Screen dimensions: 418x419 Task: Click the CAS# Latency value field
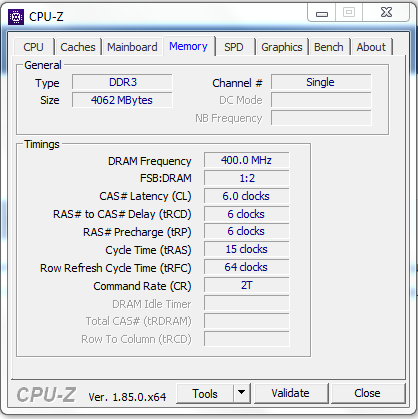(x=246, y=196)
